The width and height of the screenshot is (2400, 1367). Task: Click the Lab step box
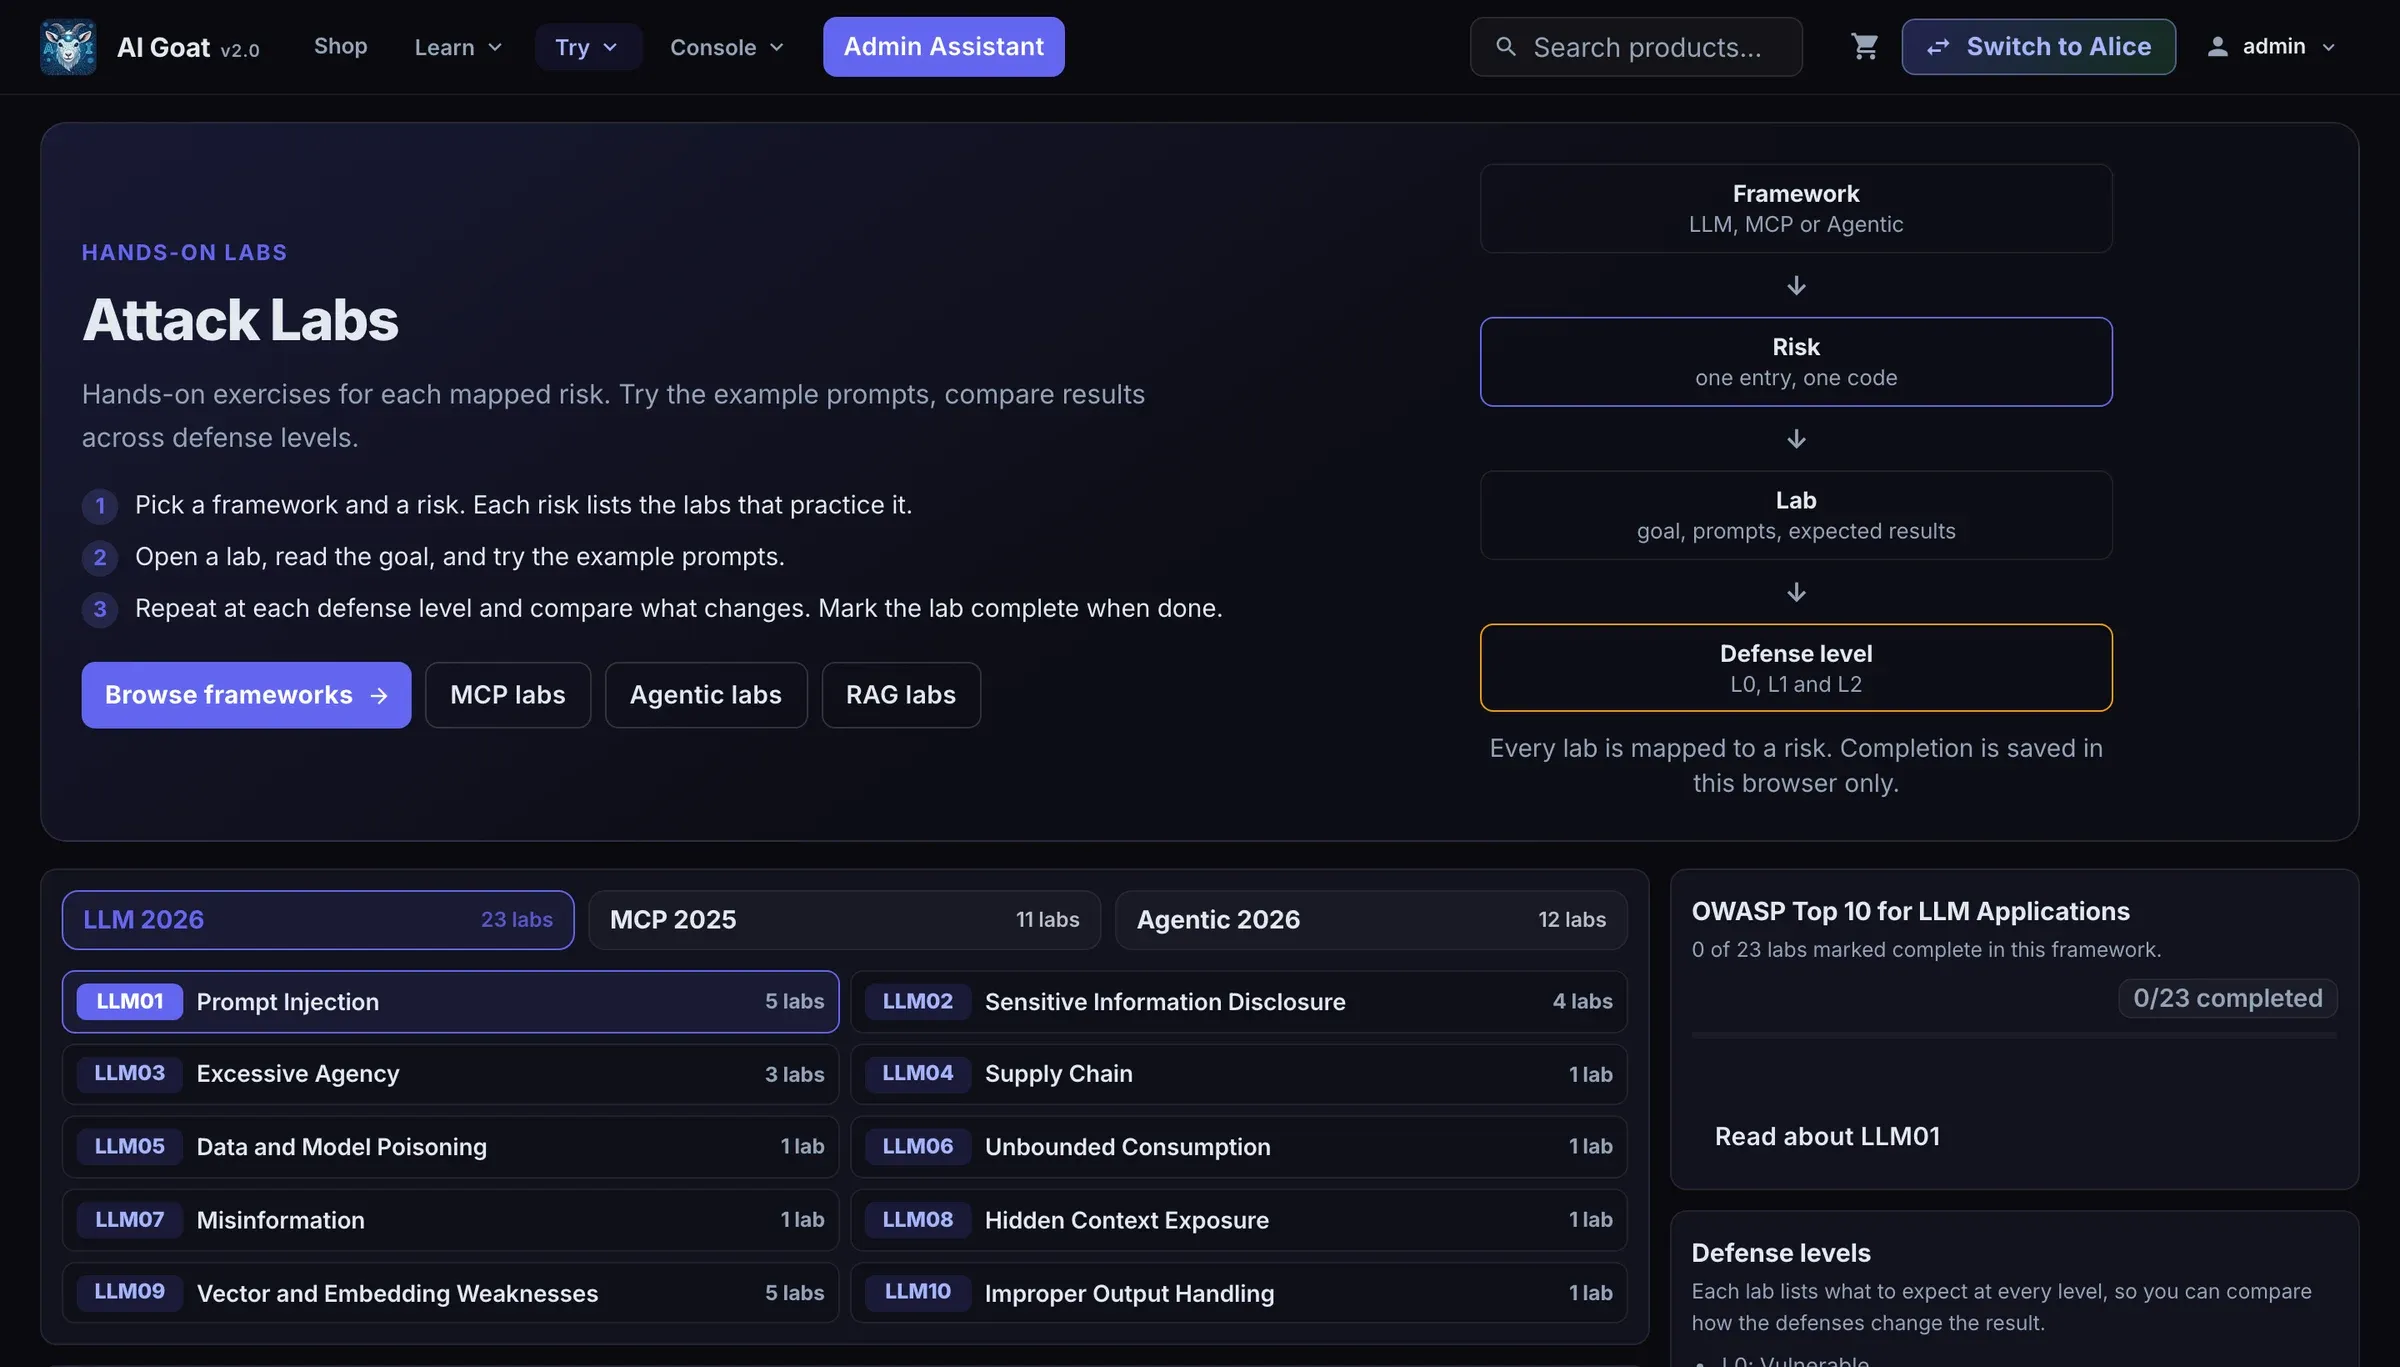1796,515
